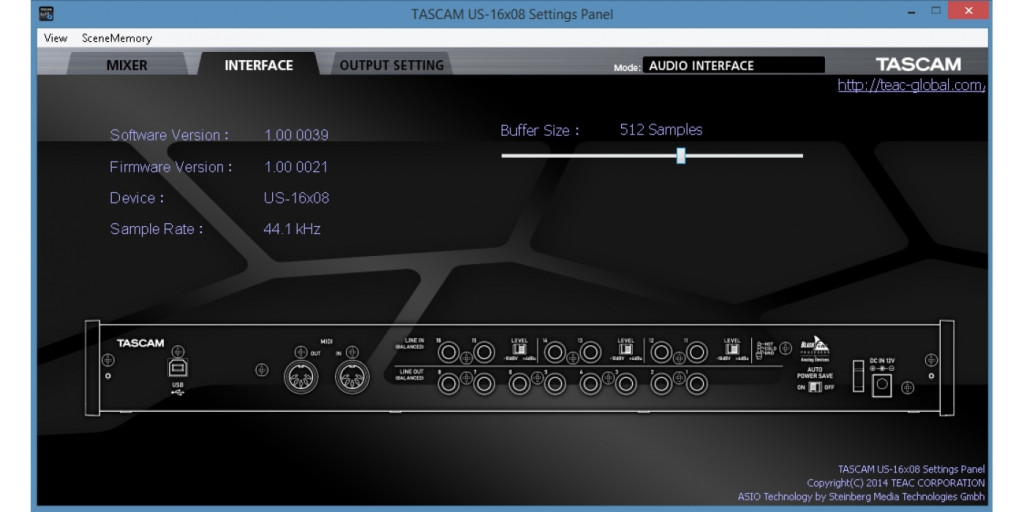Click software version value '1.00 0039'
This screenshot has height=512, width=1024.
296,135
